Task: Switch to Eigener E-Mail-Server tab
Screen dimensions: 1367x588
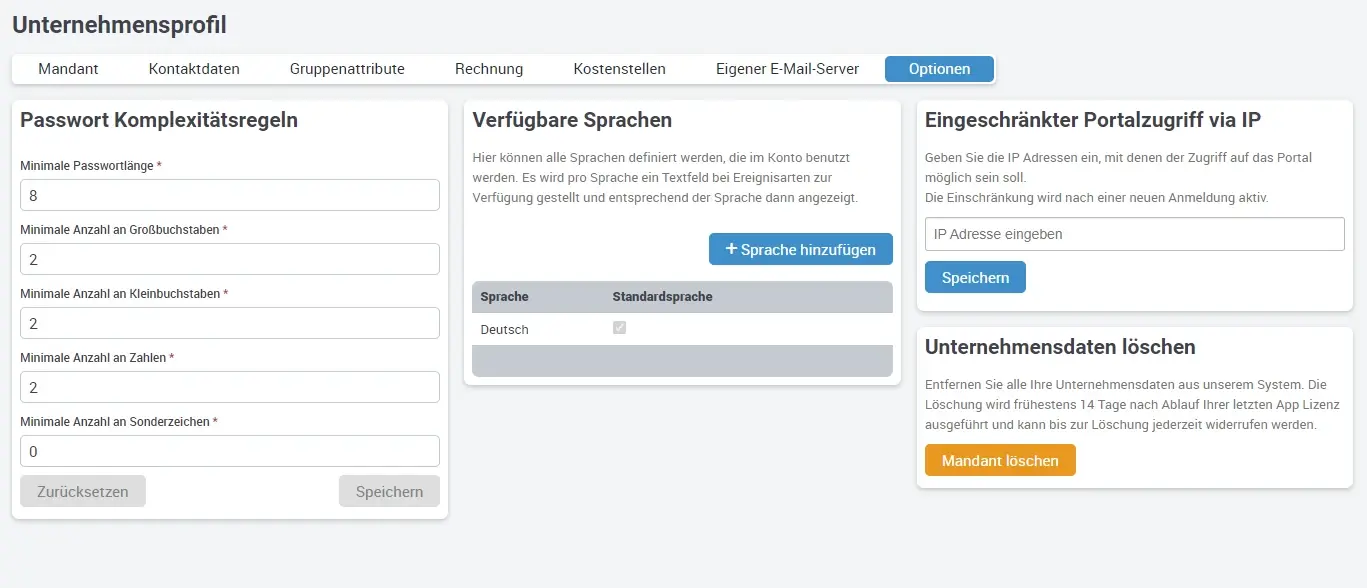Action: (x=787, y=69)
